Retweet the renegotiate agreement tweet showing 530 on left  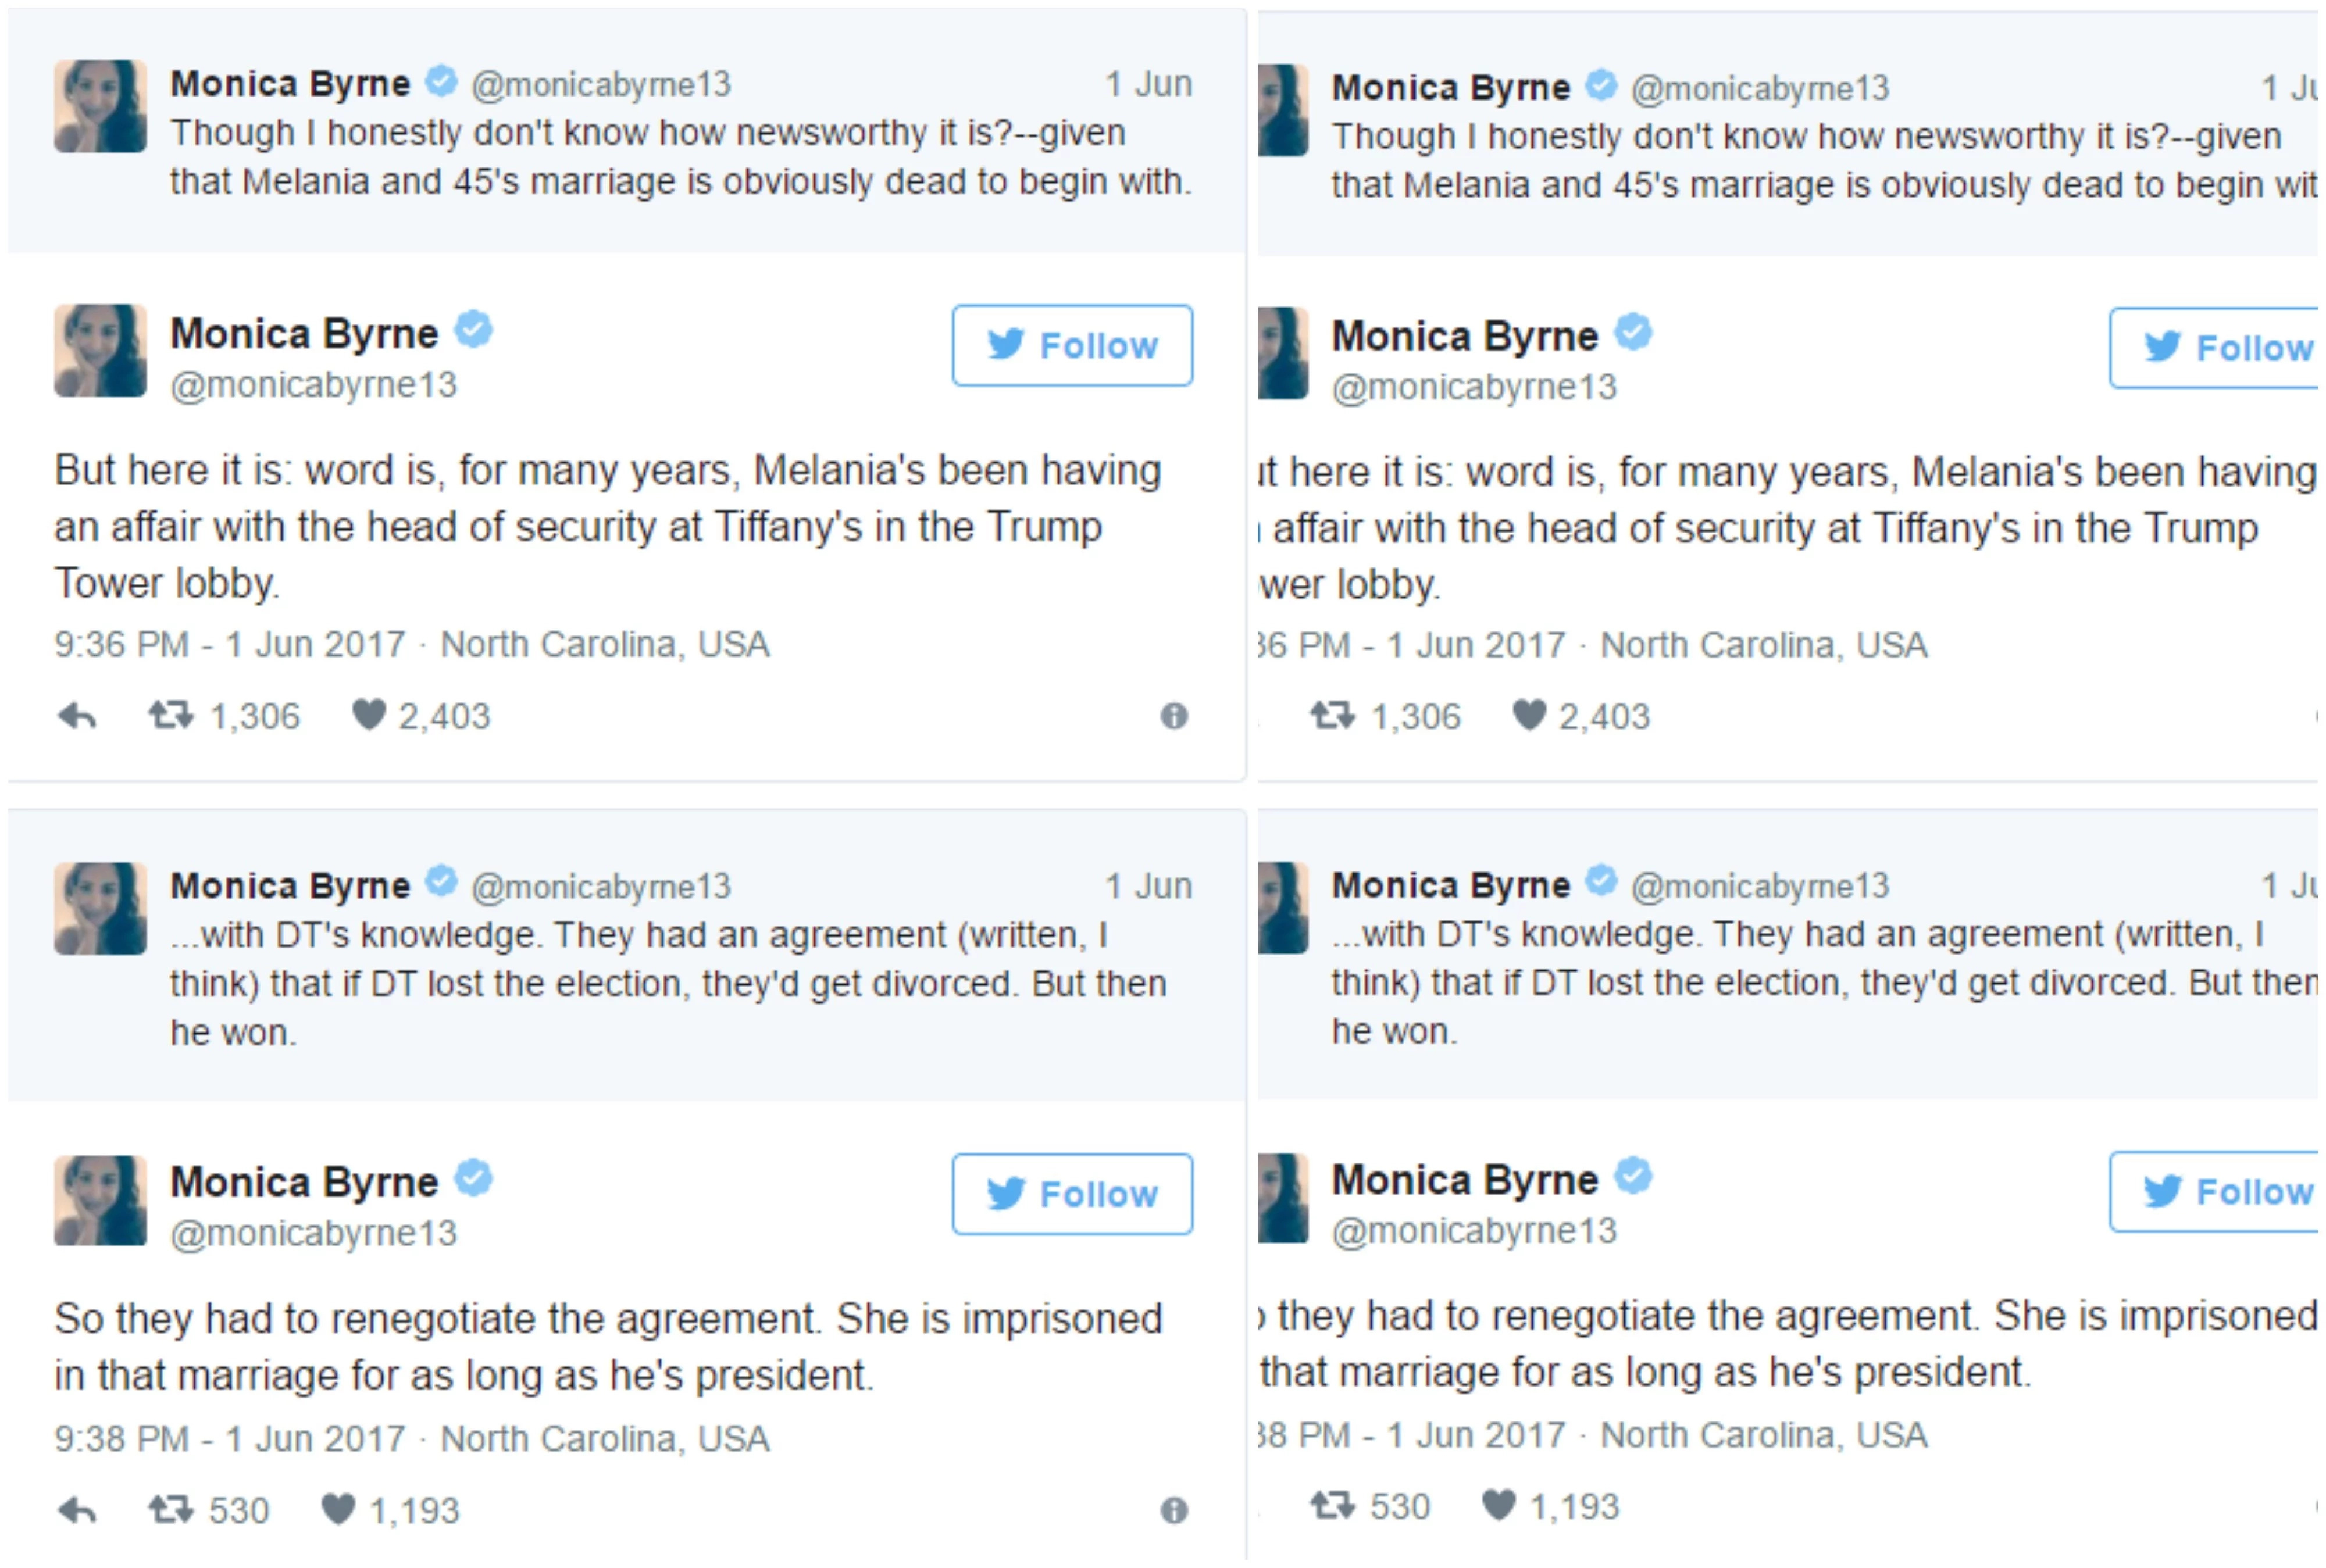[x=171, y=1509]
